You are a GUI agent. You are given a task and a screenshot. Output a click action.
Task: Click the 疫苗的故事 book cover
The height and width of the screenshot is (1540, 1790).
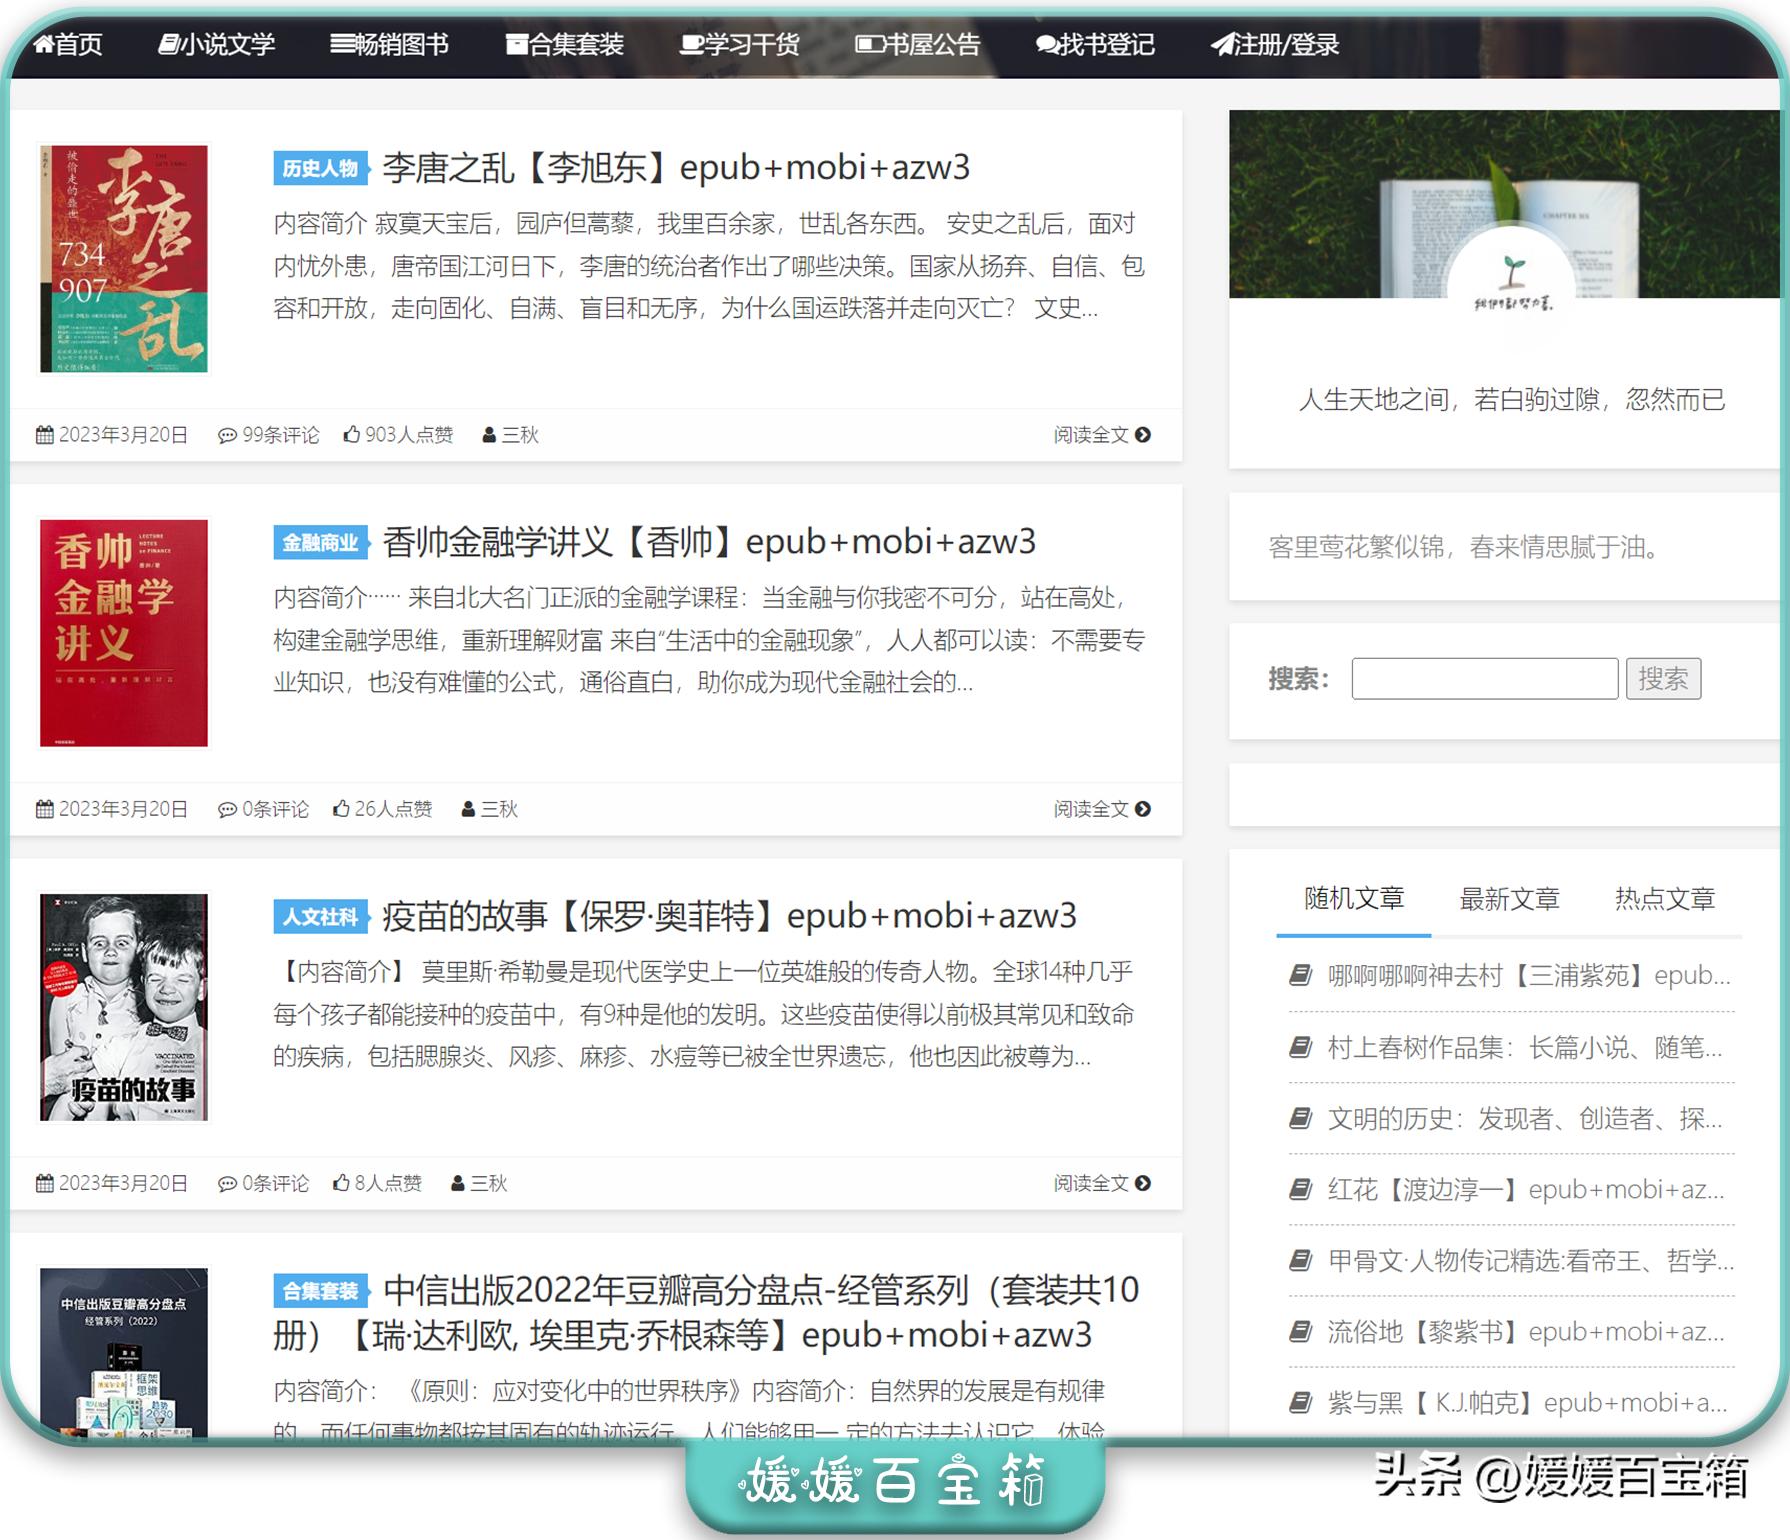click(124, 1008)
